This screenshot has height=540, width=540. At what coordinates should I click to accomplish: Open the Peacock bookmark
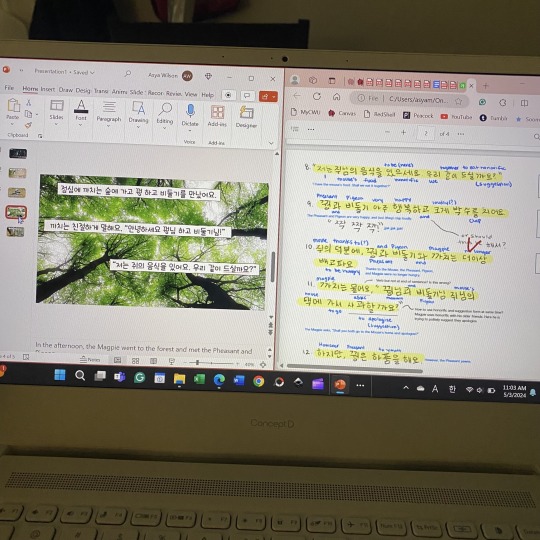(x=418, y=115)
